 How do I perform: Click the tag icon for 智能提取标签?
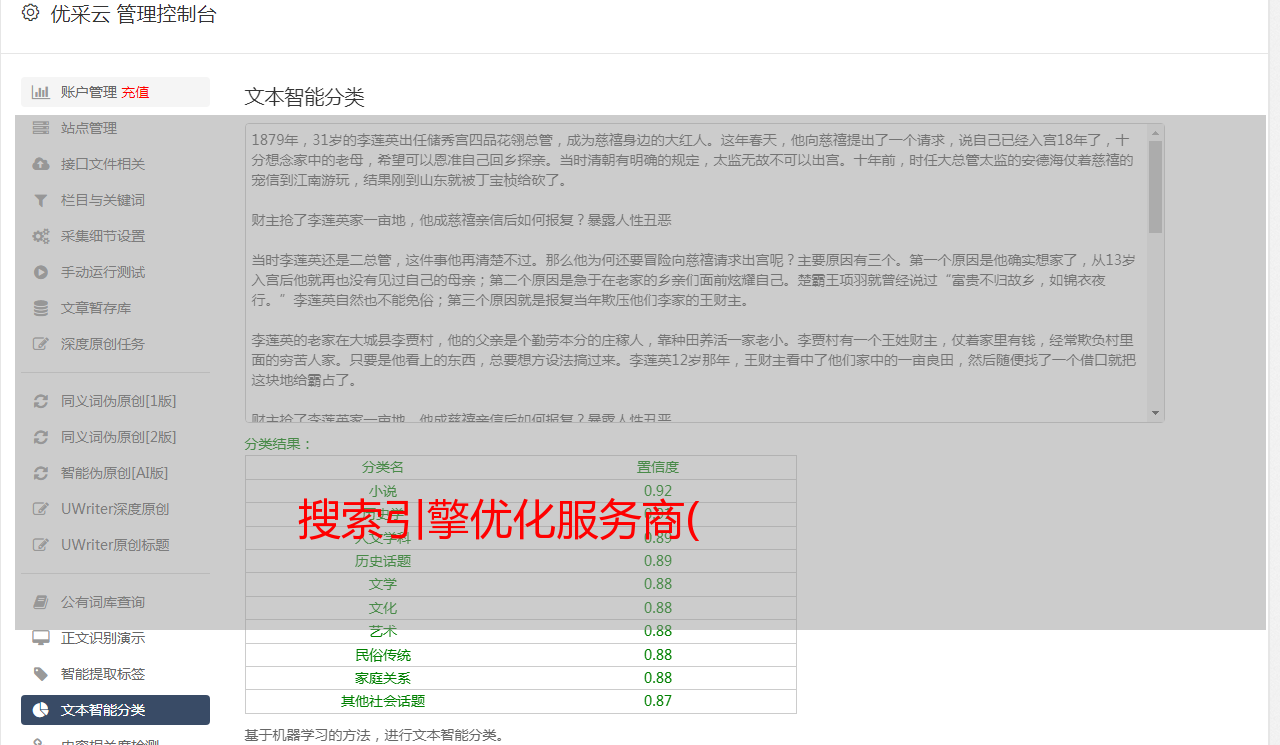click(41, 674)
